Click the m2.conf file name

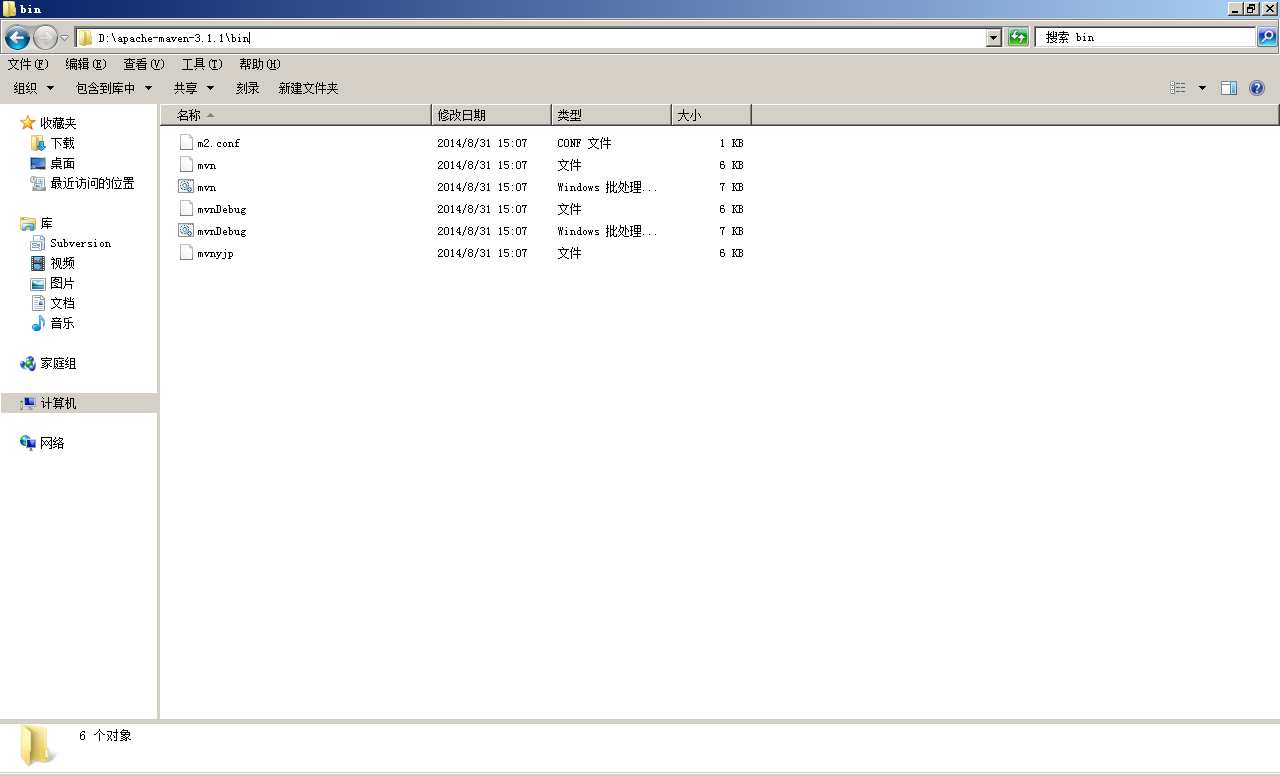[218, 143]
